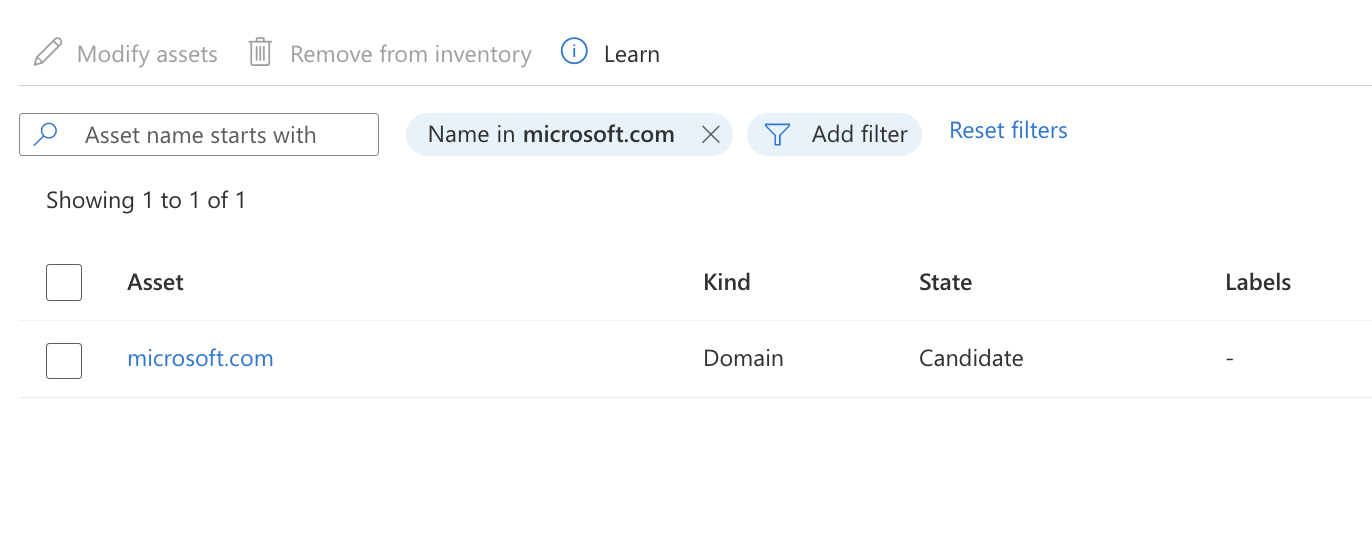Viewport: 1372px width, 540px height.
Task: Focus the 'Asset name starts with' search field
Action: (220, 135)
